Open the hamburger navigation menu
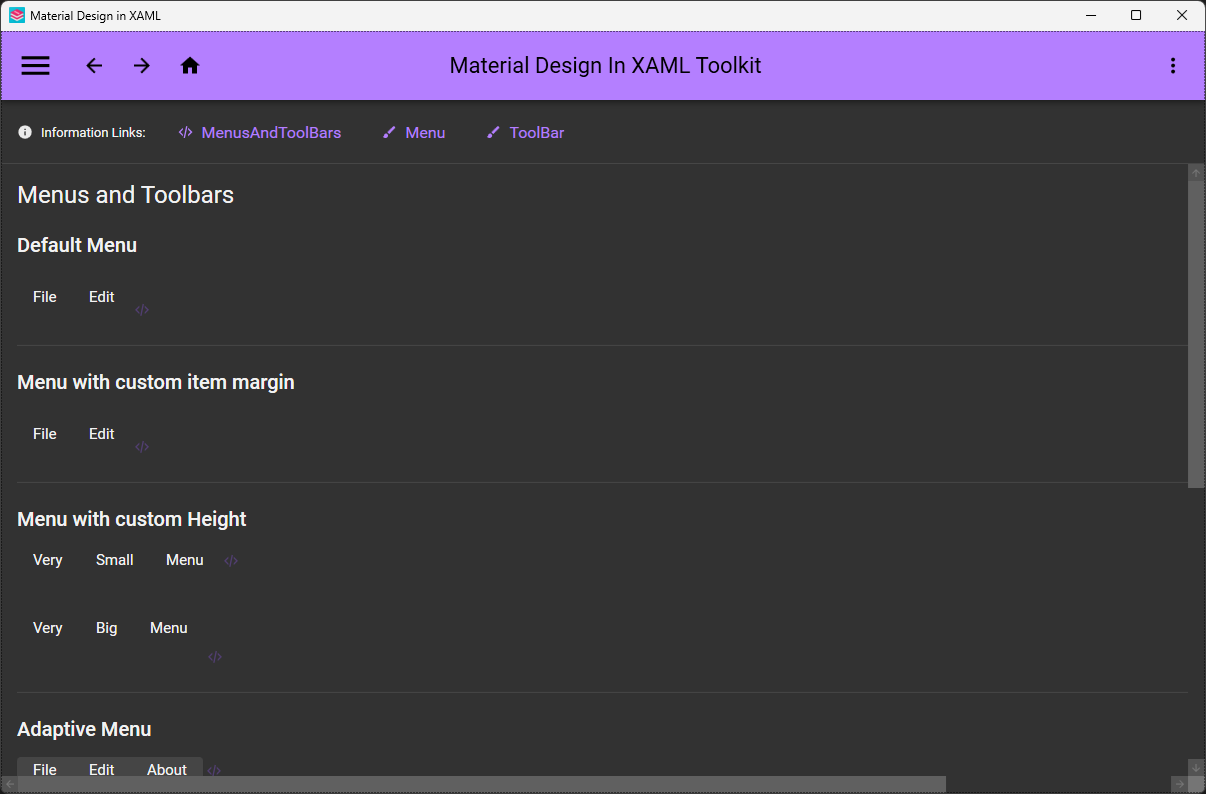Screen dimensions: 1206x794 click(x=35, y=65)
